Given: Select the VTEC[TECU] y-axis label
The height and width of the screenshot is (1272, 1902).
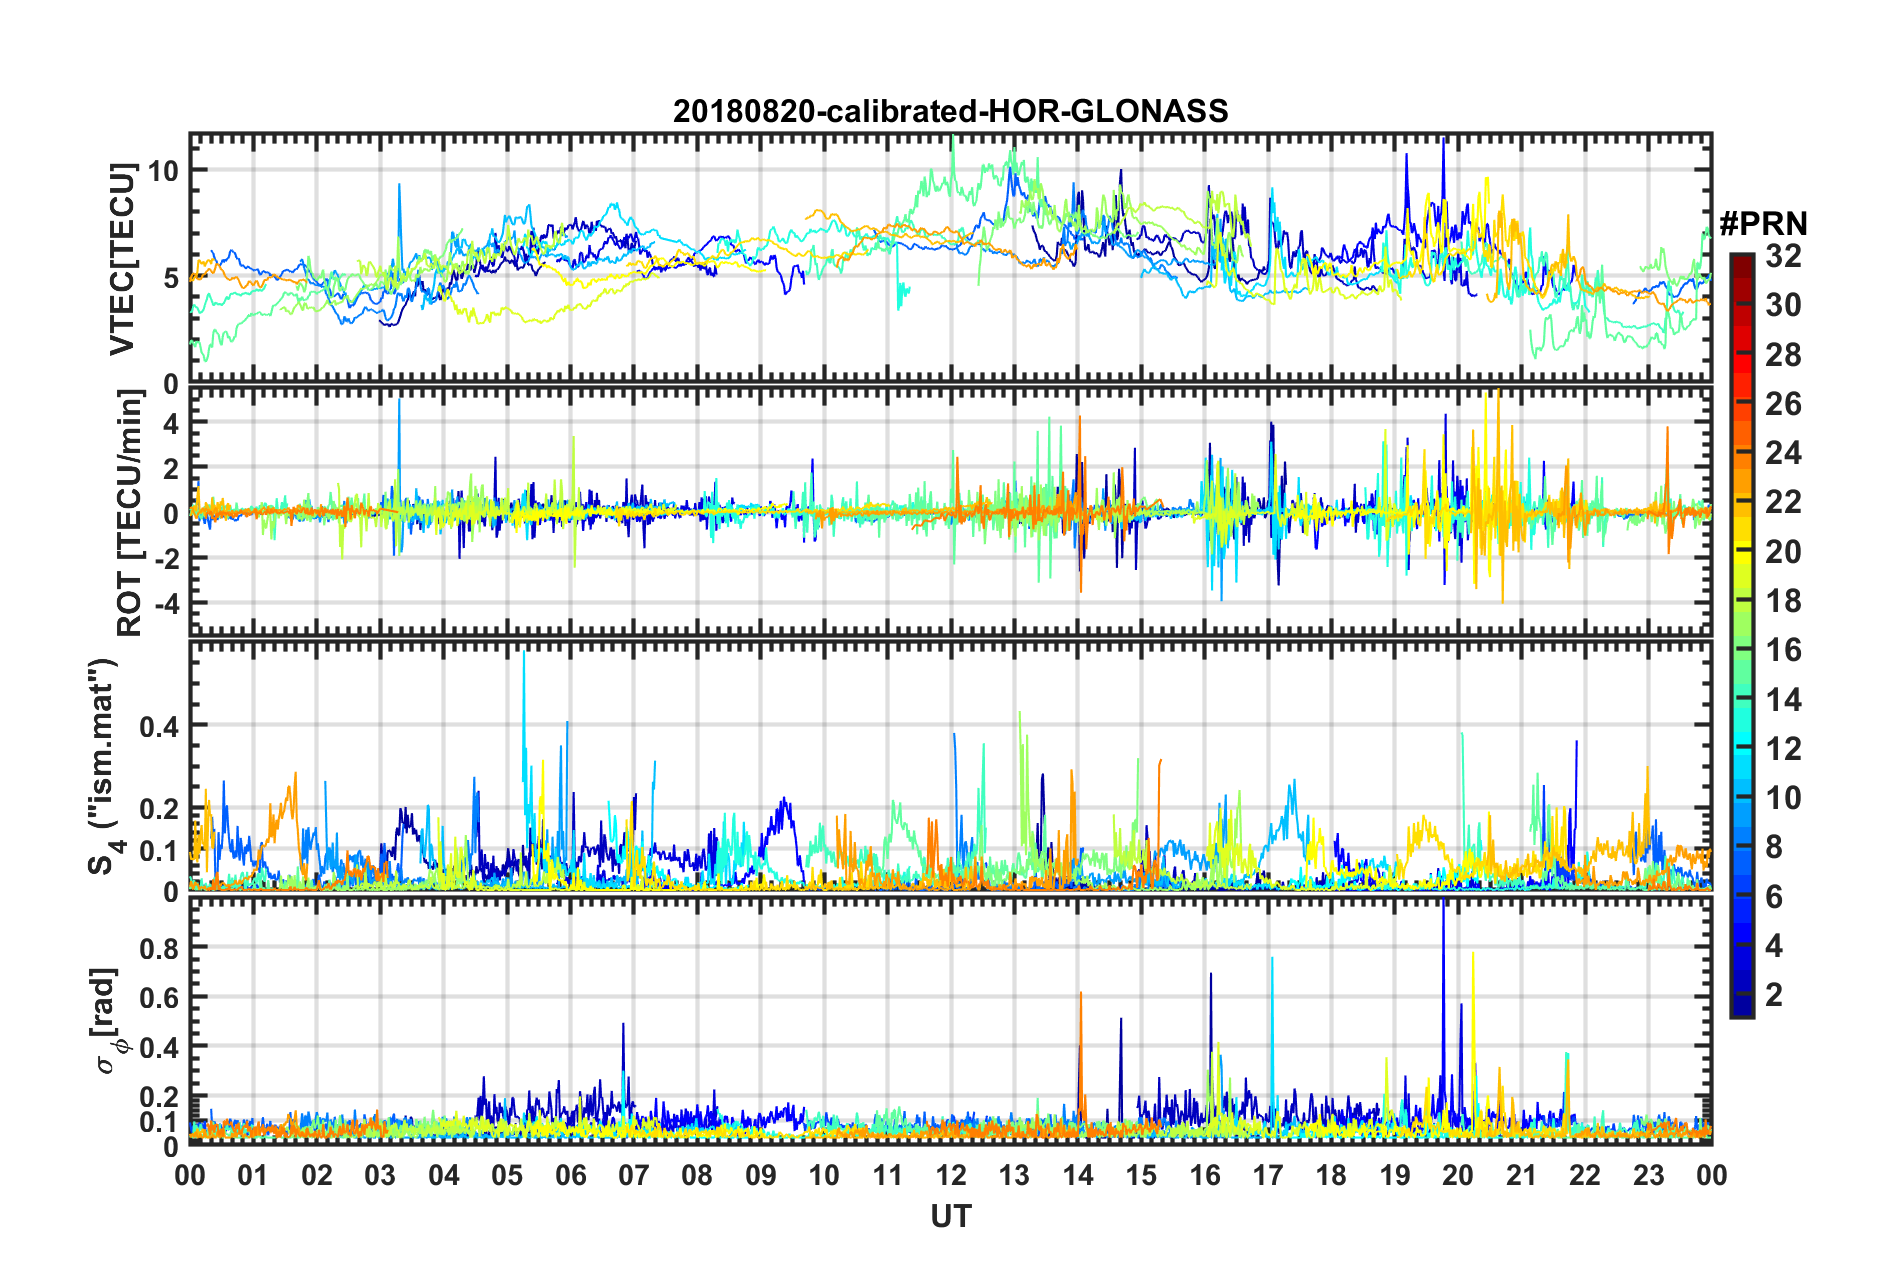Looking at the screenshot, I should point(122,259).
